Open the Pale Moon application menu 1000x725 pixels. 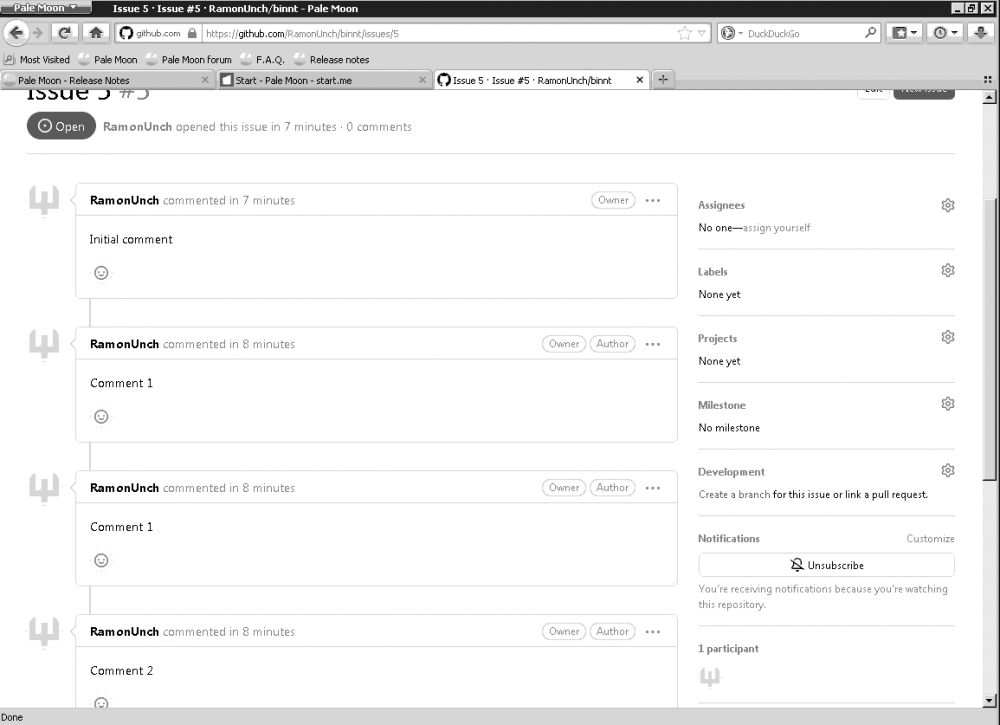[x=45, y=8]
